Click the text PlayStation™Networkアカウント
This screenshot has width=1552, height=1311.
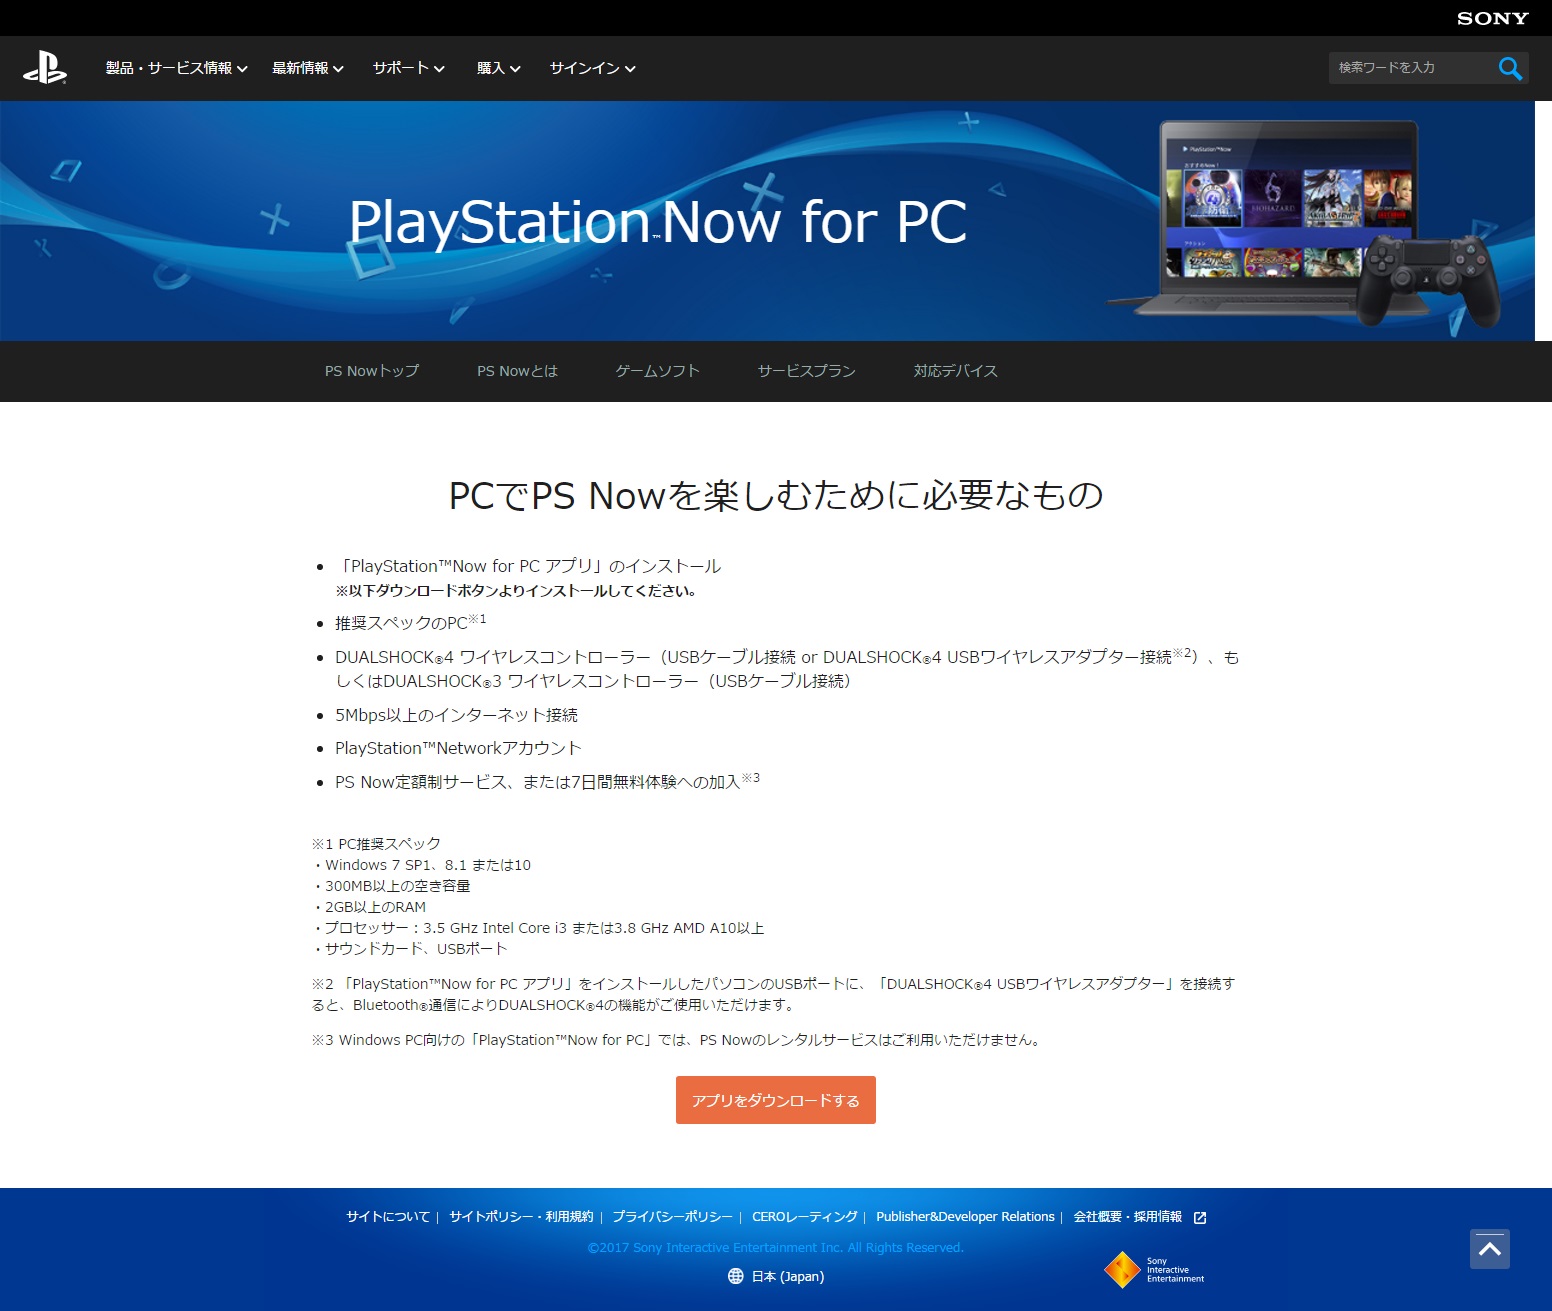coord(458,748)
